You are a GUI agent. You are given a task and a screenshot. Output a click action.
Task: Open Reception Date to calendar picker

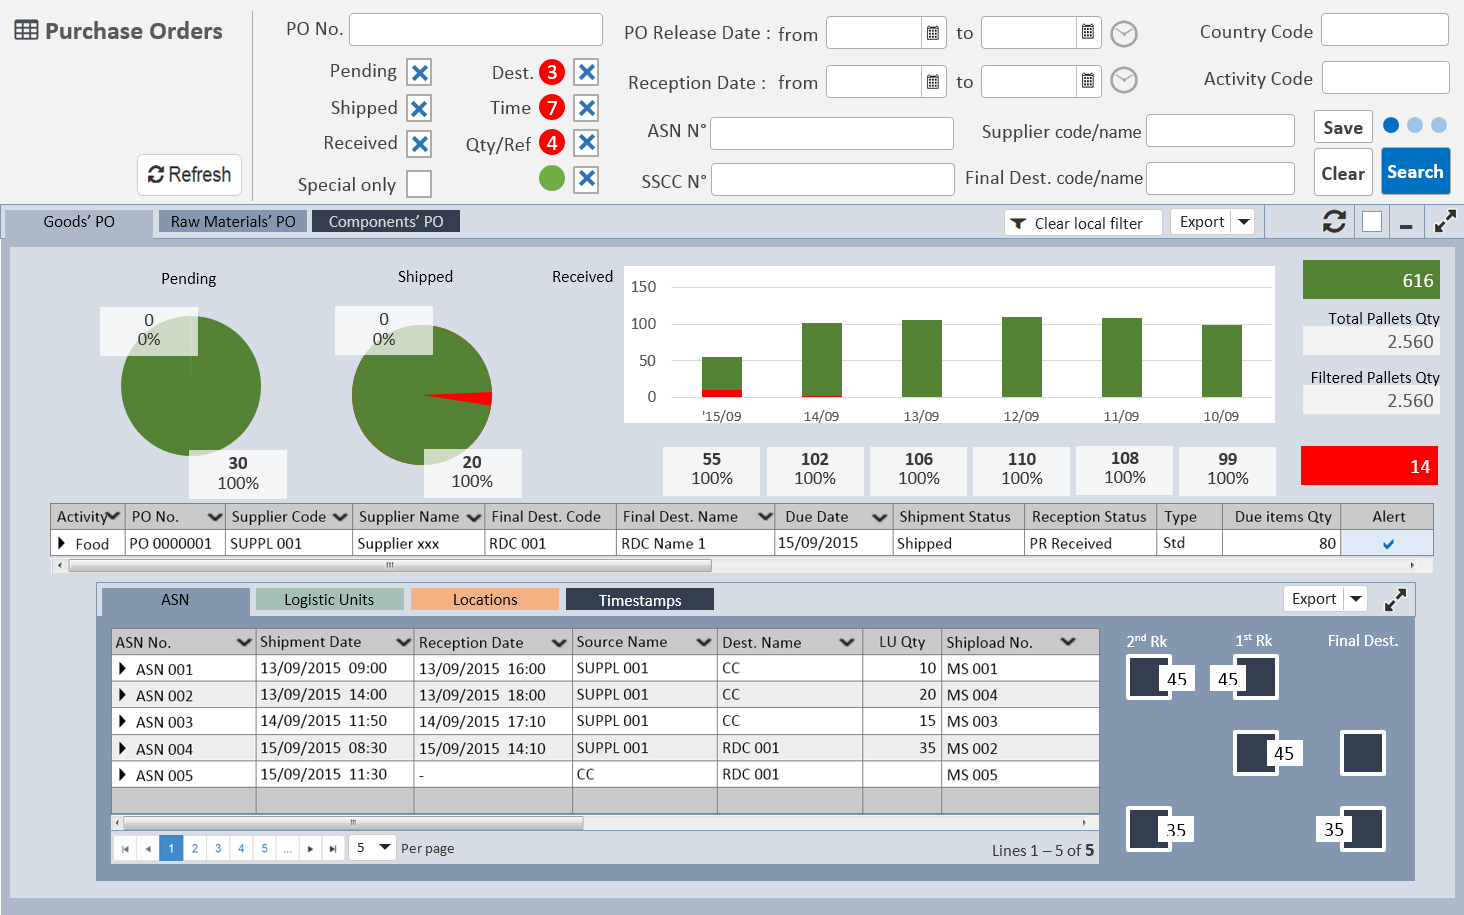pos(1088,81)
